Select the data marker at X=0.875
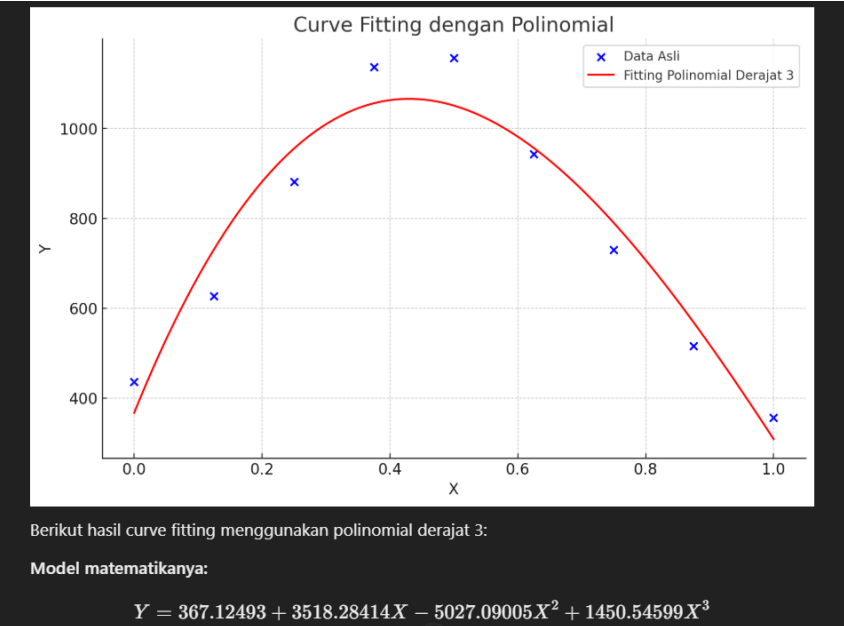Screen dimensions: 844x626 (693, 346)
